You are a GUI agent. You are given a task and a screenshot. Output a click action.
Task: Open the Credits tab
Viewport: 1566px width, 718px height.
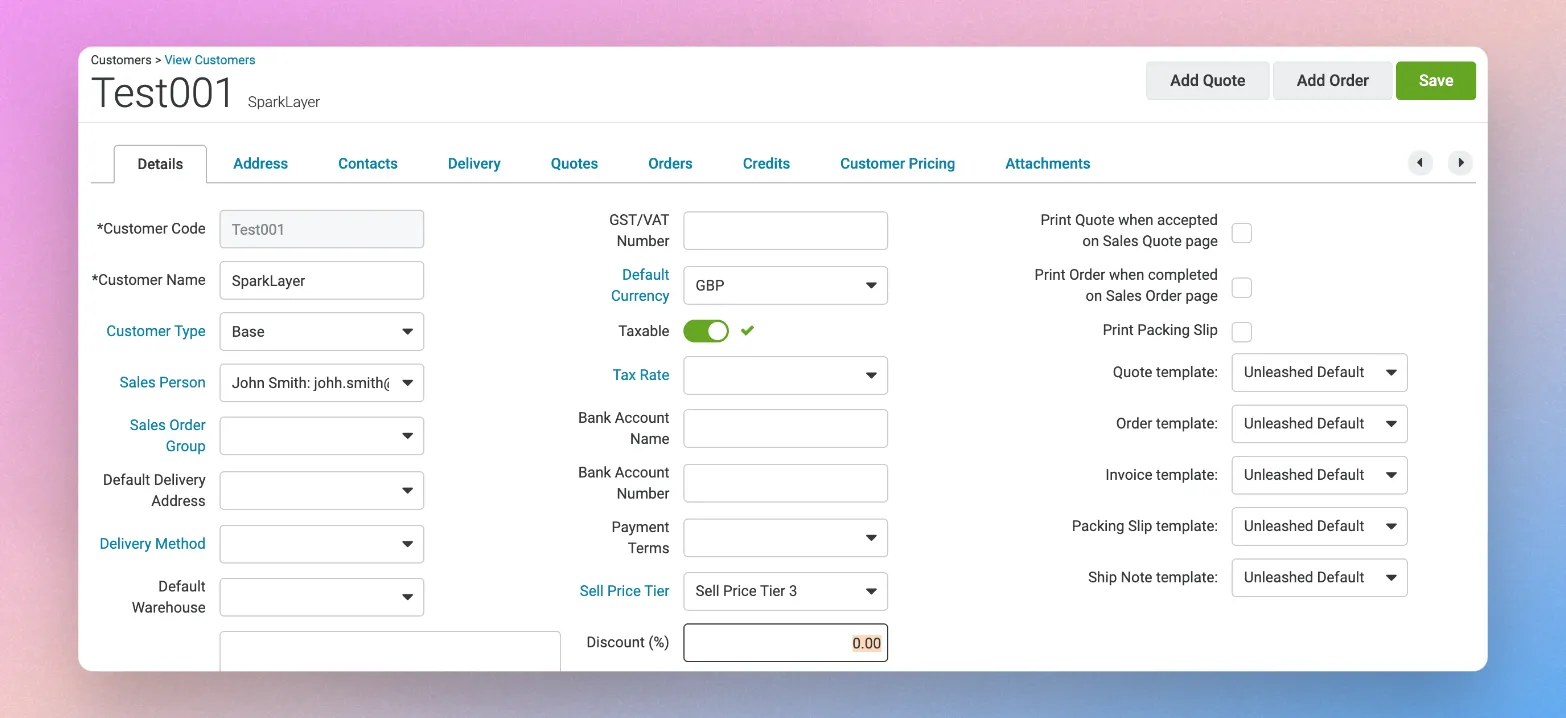click(x=767, y=164)
